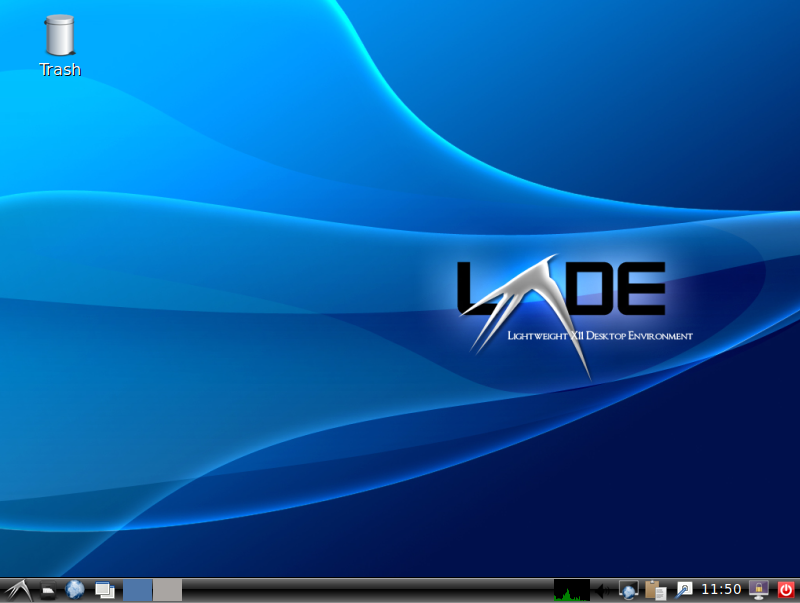Open the clipboard manager tray icon

coord(656,590)
